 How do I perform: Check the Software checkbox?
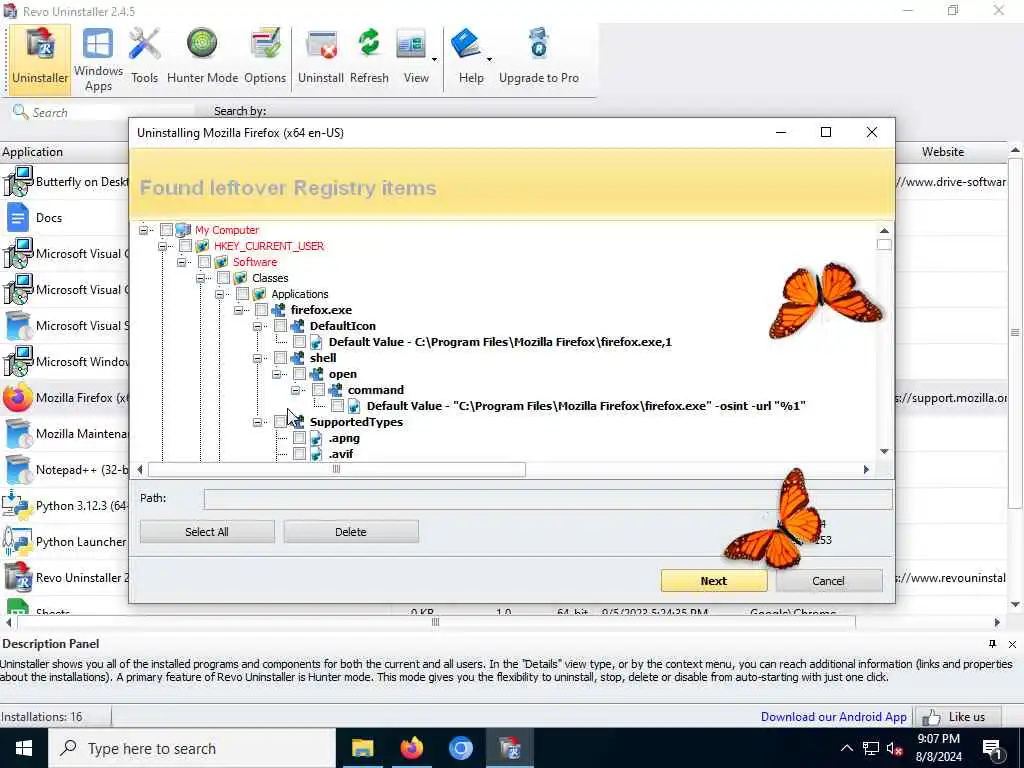coord(204,262)
